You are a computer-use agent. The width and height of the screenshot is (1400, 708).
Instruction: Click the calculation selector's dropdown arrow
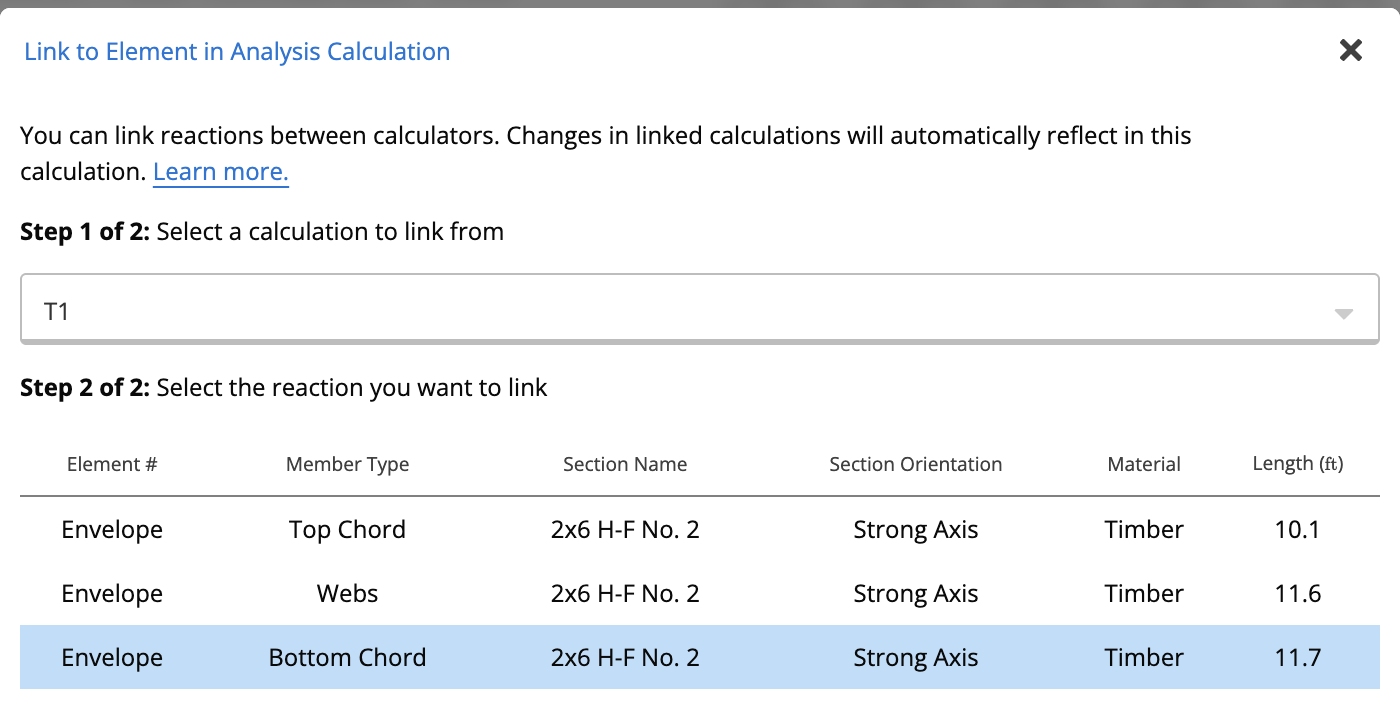1343,314
